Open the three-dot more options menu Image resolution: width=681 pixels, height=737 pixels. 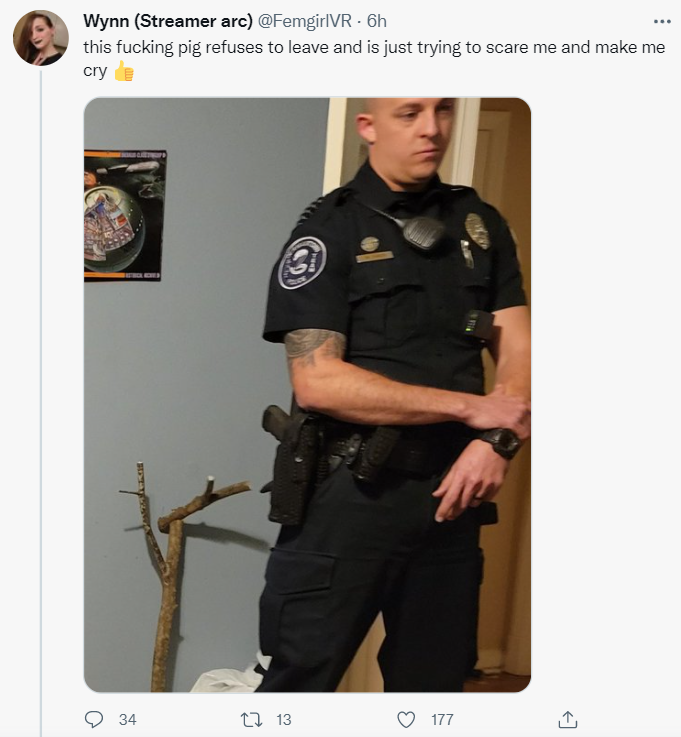pyautogui.click(x=662, y=21)
